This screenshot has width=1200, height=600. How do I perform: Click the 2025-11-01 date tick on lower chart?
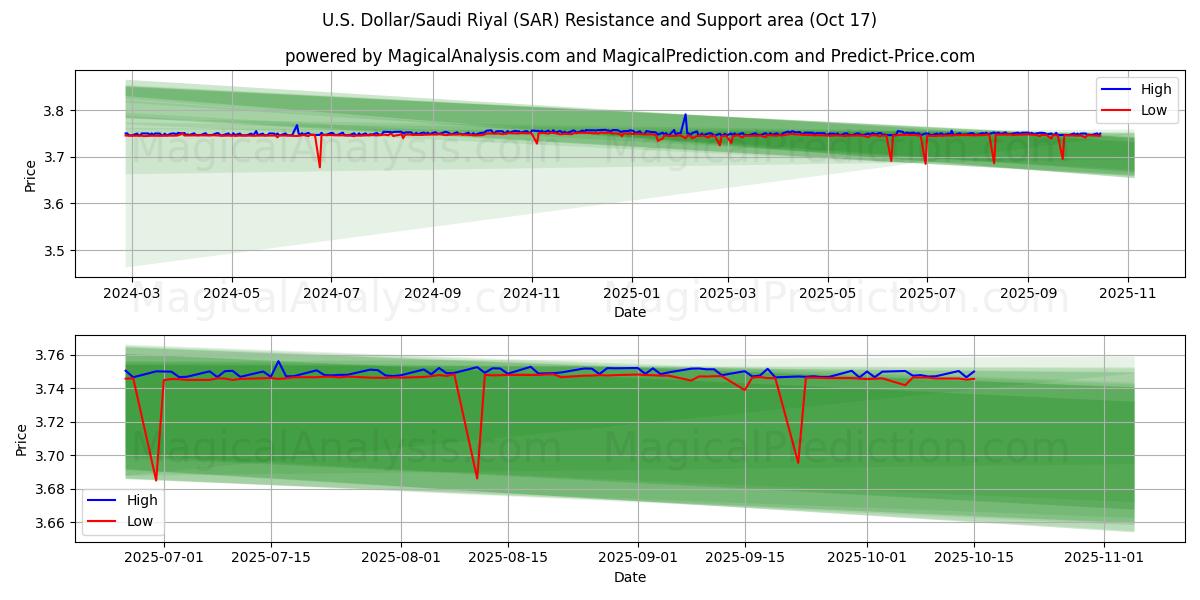pyautogui.click(x=1103, y=558)
